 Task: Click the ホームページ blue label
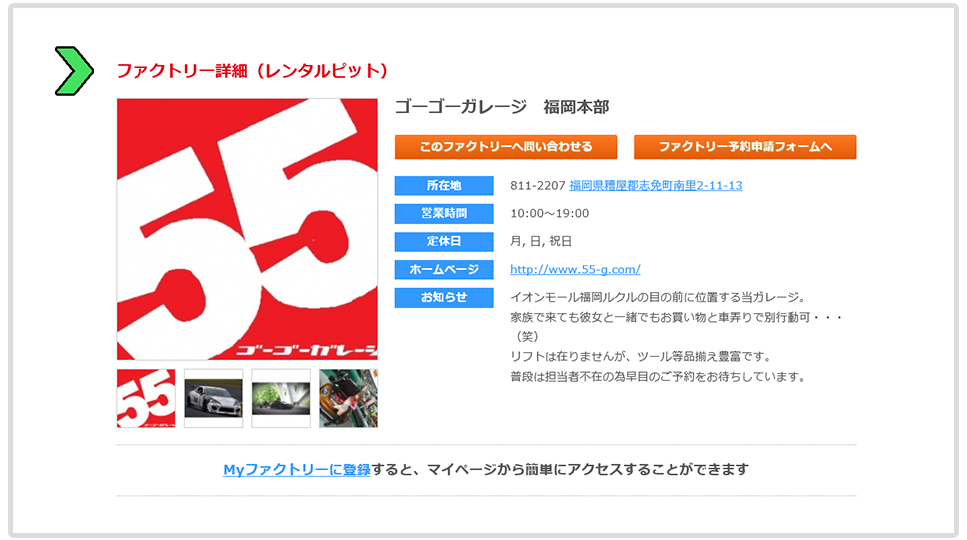[444, 270]
